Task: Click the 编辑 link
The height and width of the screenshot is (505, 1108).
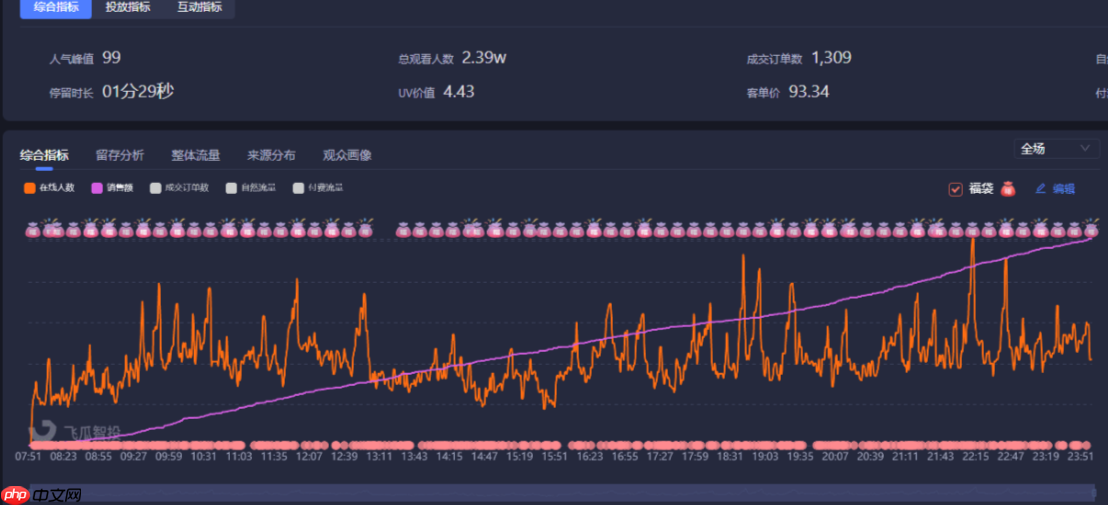Action: (x=1063, y=188)
